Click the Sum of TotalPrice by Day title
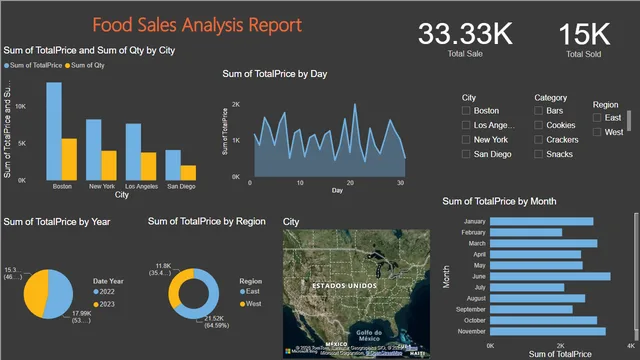This screenshot has width=640, height=360. 275,74
